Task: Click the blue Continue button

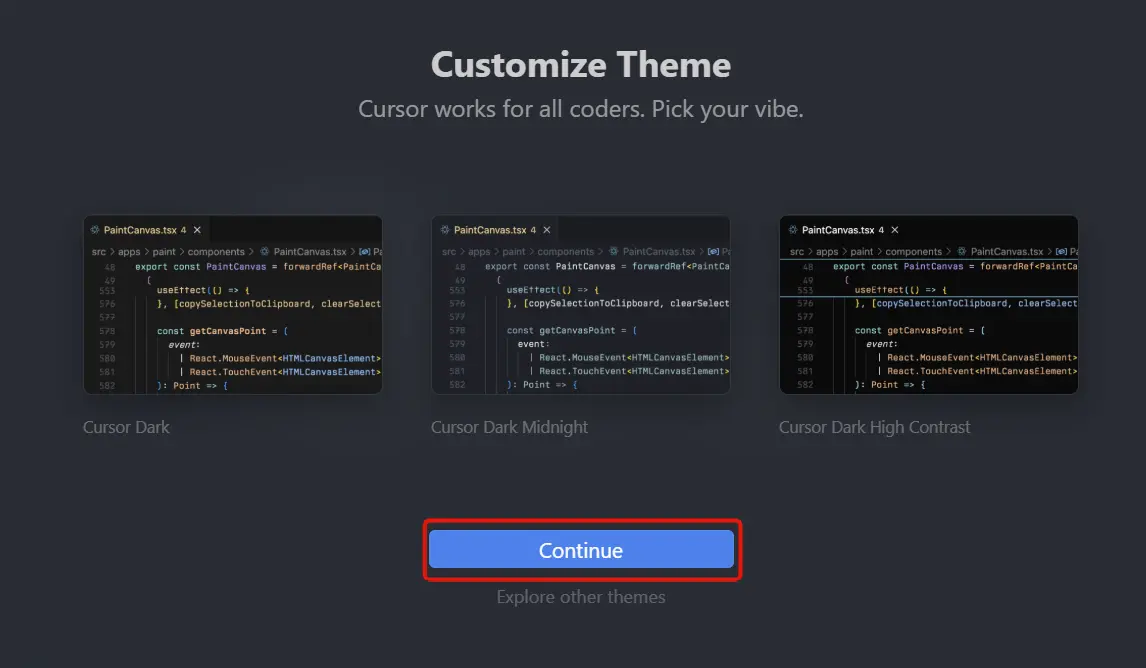Action: point(581,550)
